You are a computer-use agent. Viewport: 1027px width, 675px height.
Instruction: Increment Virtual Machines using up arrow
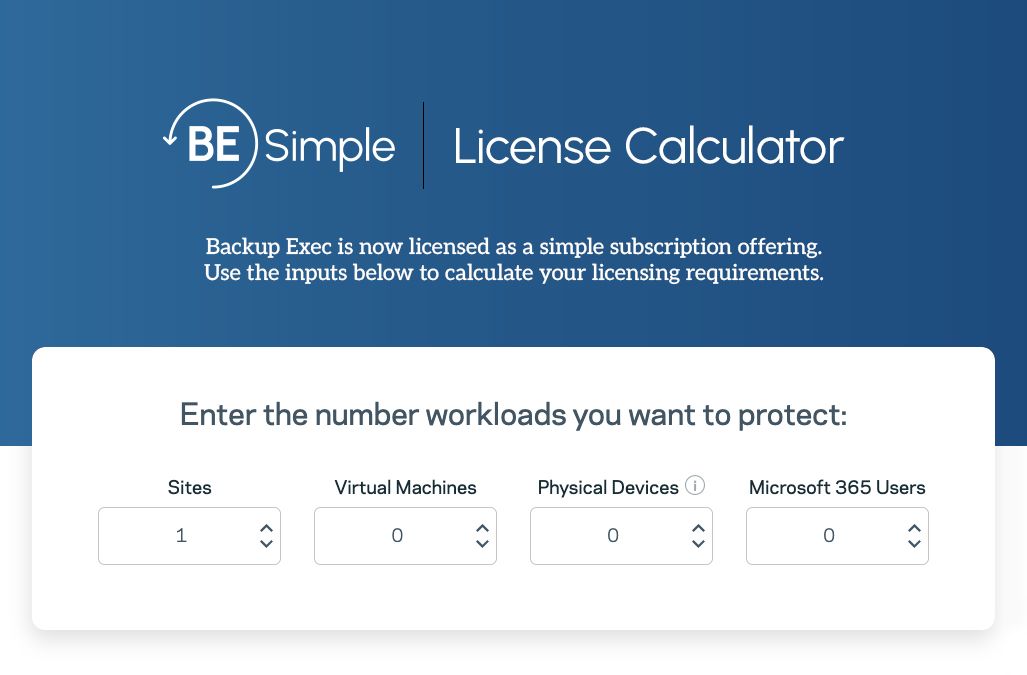pyautogui.click(x=482, y=528)
